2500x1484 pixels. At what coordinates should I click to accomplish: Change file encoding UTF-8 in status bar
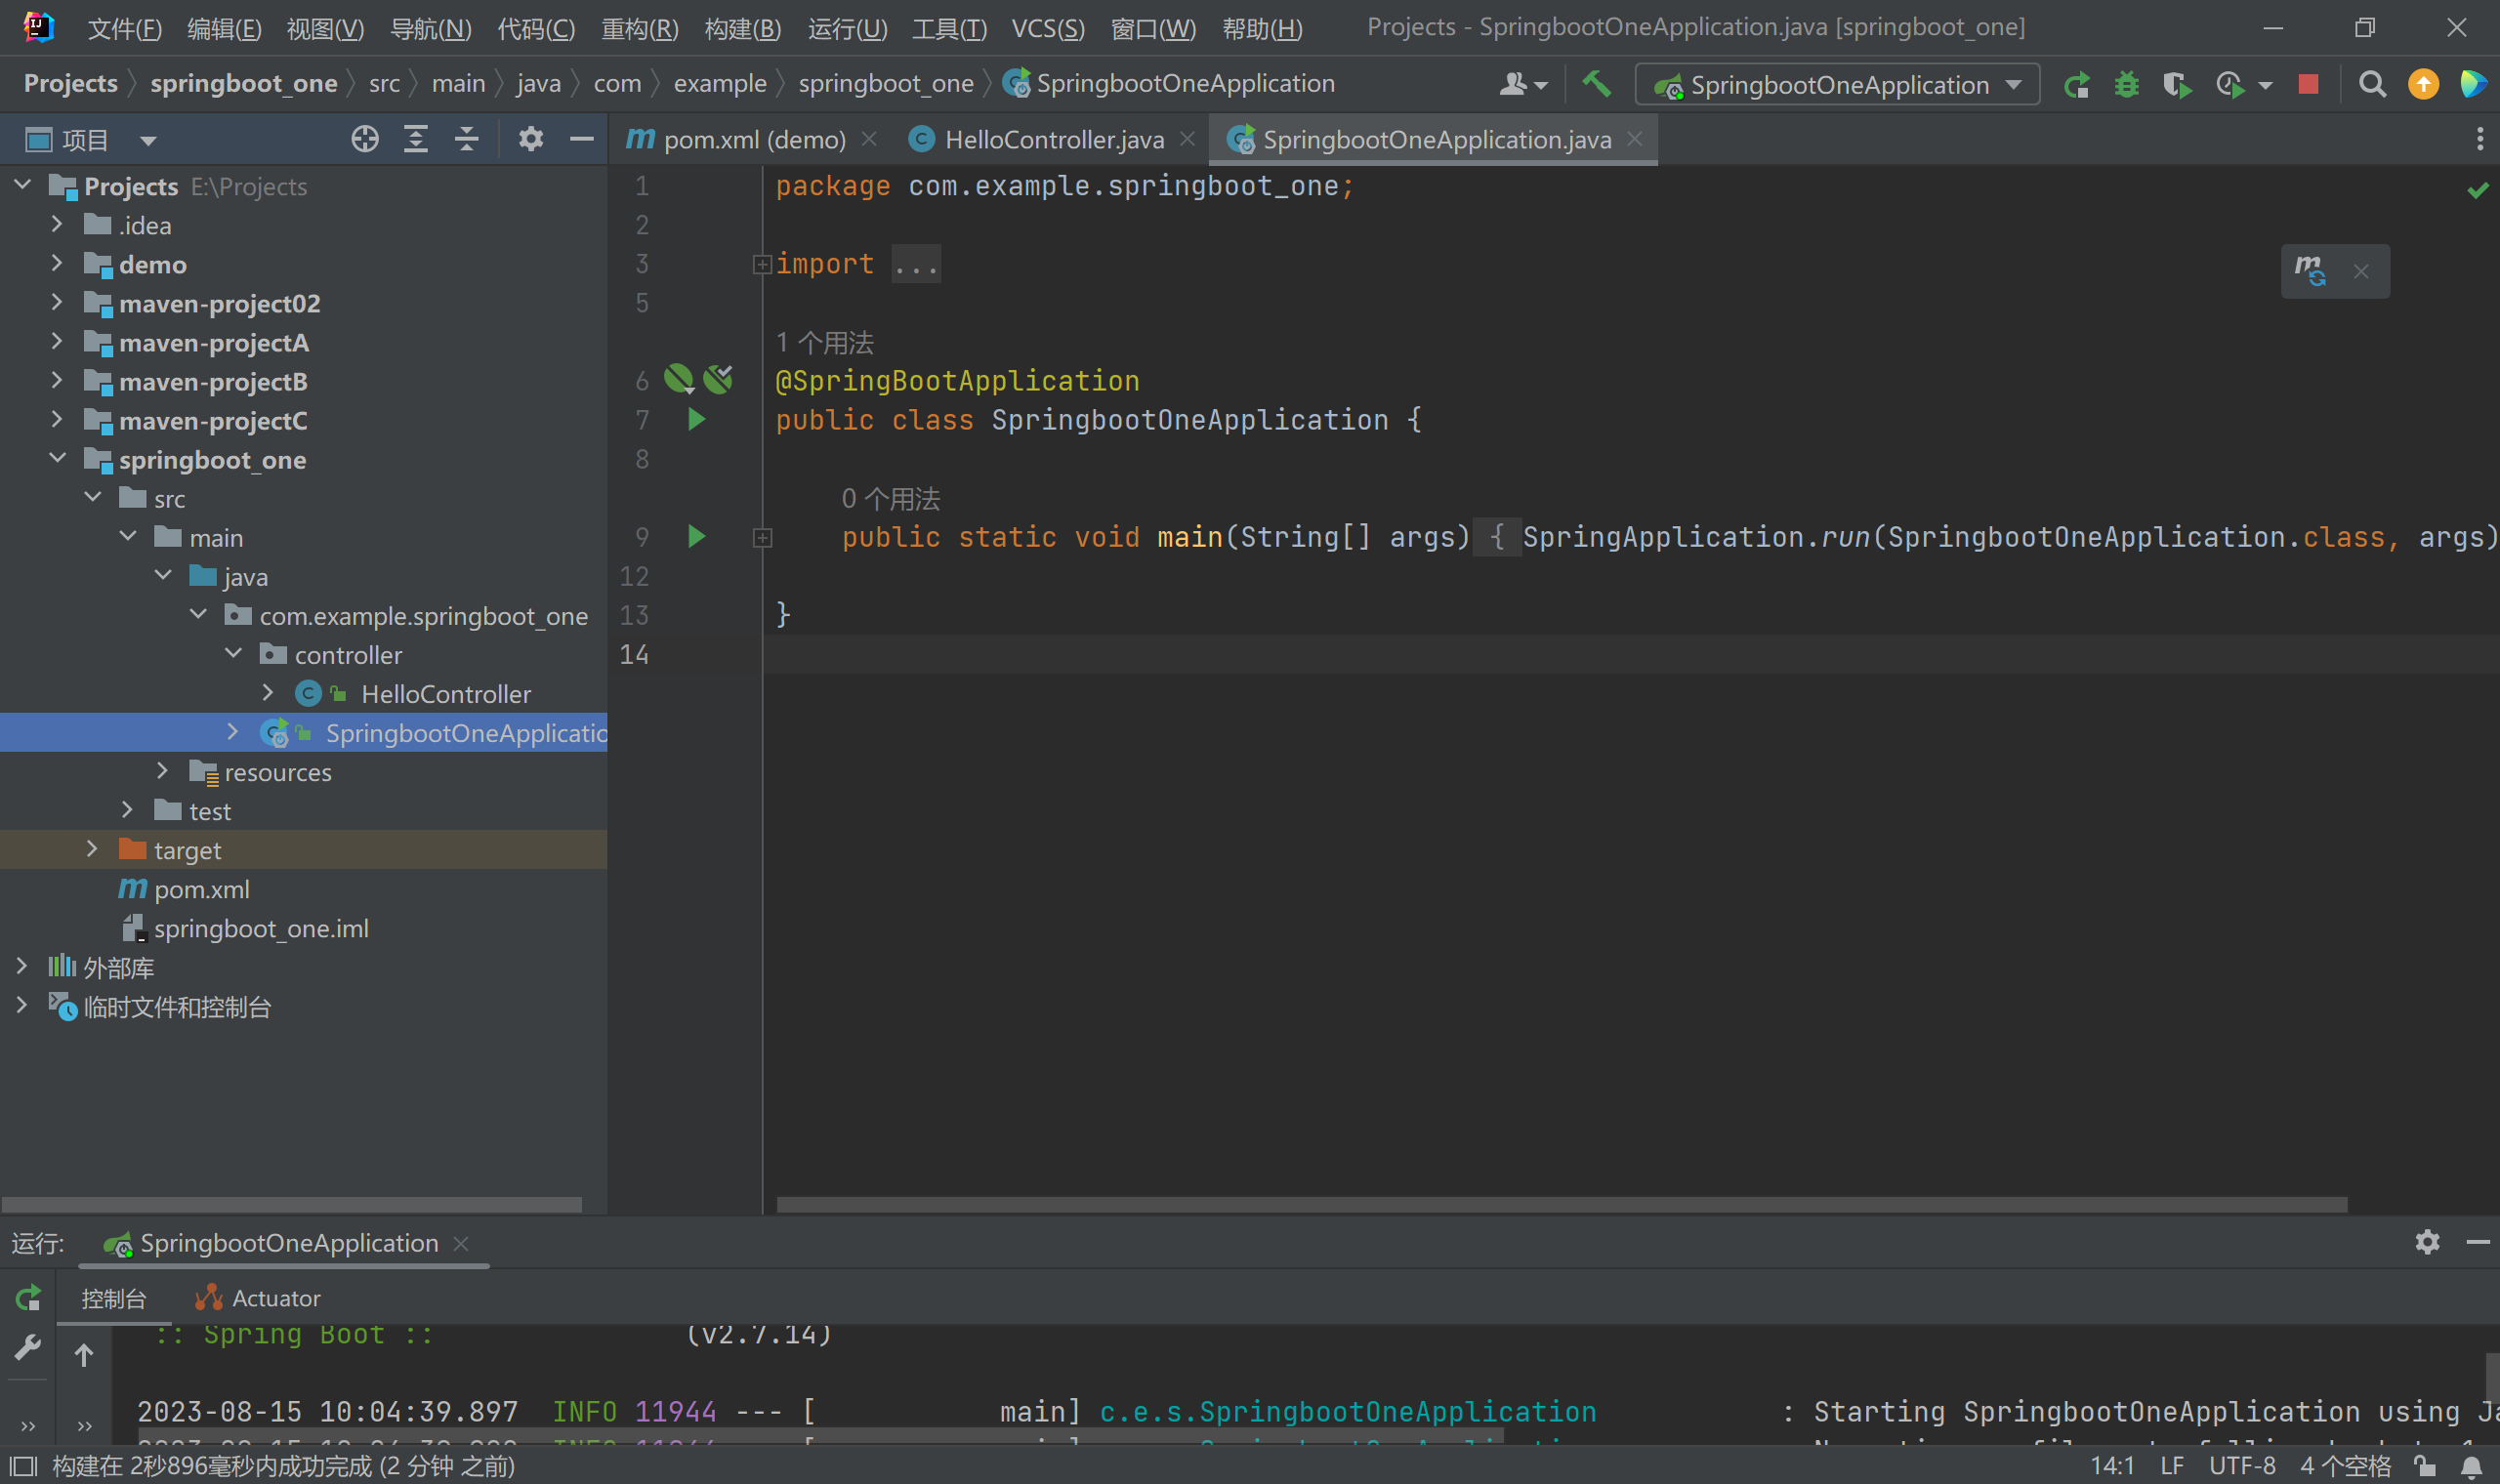point(2242,1466)
